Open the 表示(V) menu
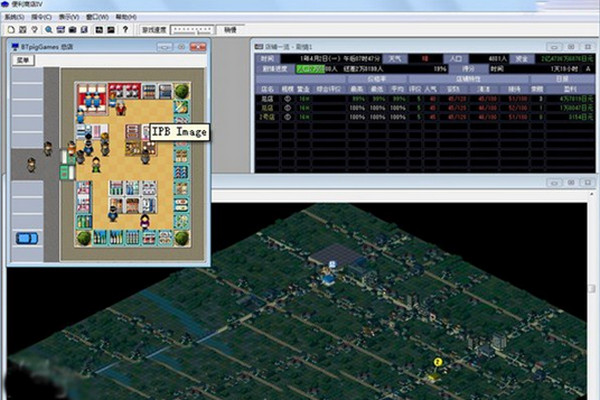This screenshot has height=400, width=600. pyautogui.click(x=69, y=17)
